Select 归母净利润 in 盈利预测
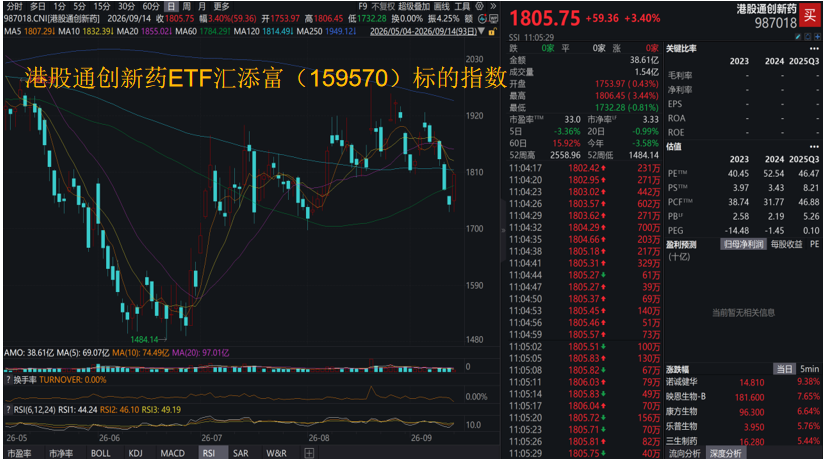The image size is (823, 459). 743,244
